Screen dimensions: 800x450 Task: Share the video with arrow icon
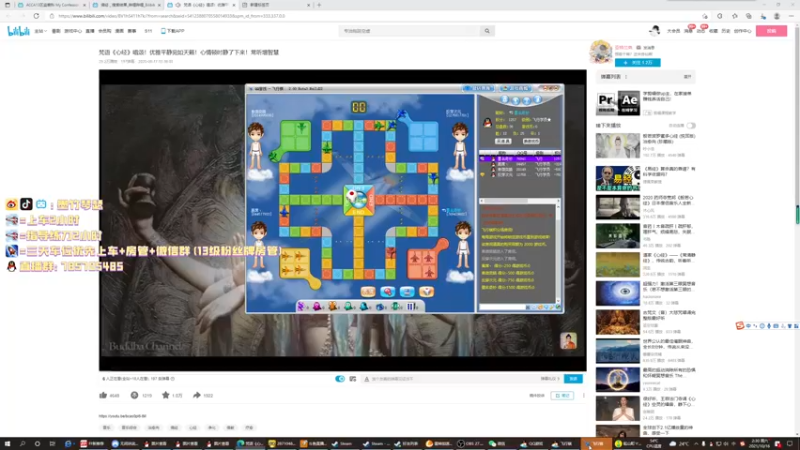pos(196,395)
